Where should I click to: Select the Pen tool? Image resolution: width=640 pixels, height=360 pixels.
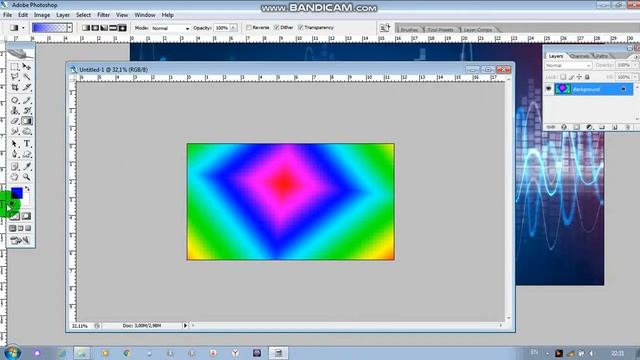pos(15,154)
